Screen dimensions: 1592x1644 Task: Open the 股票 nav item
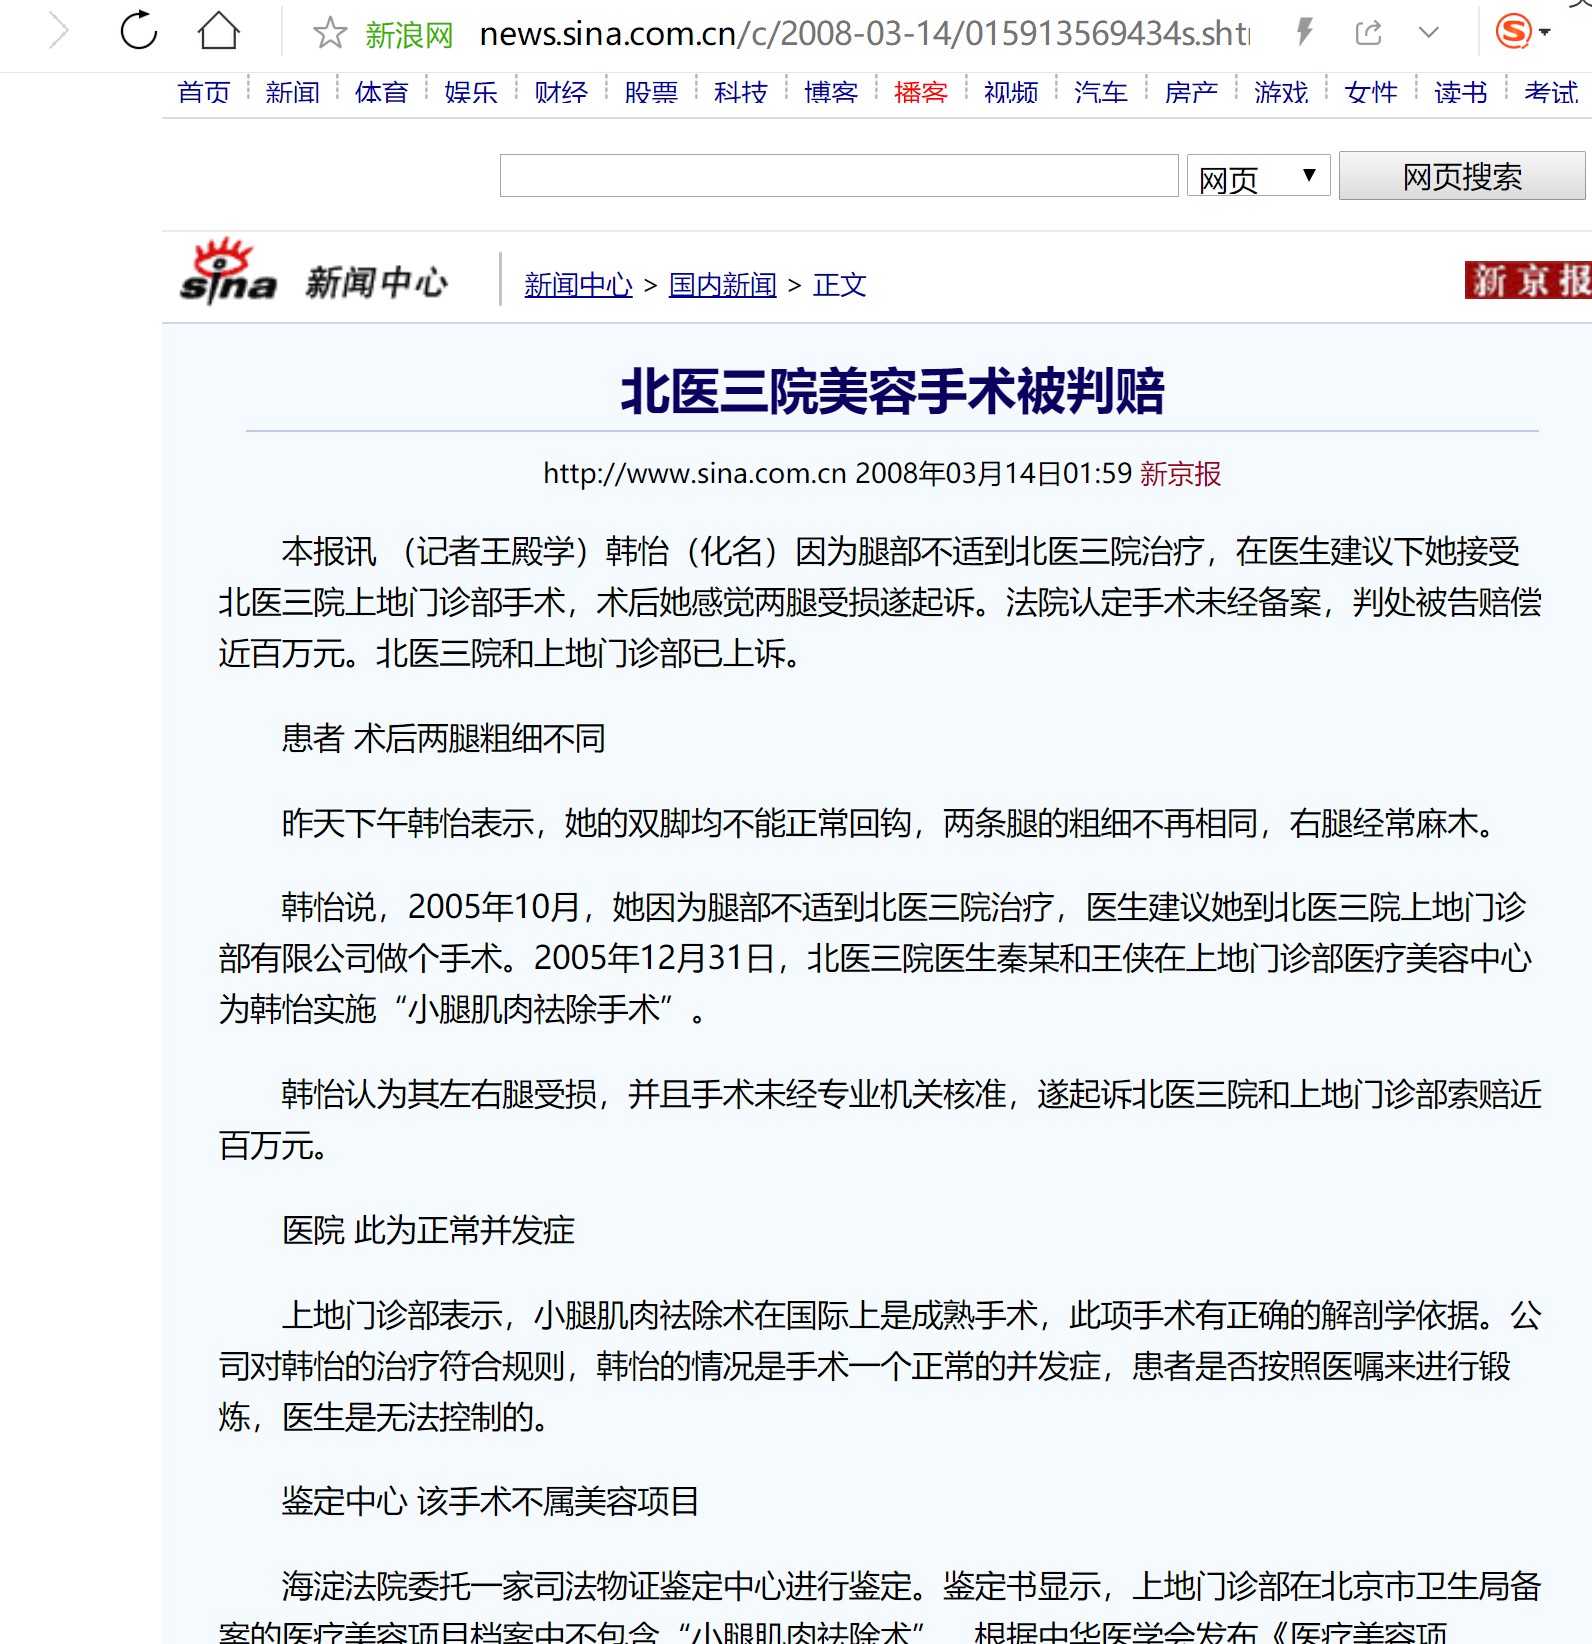[x=651, y=93]
